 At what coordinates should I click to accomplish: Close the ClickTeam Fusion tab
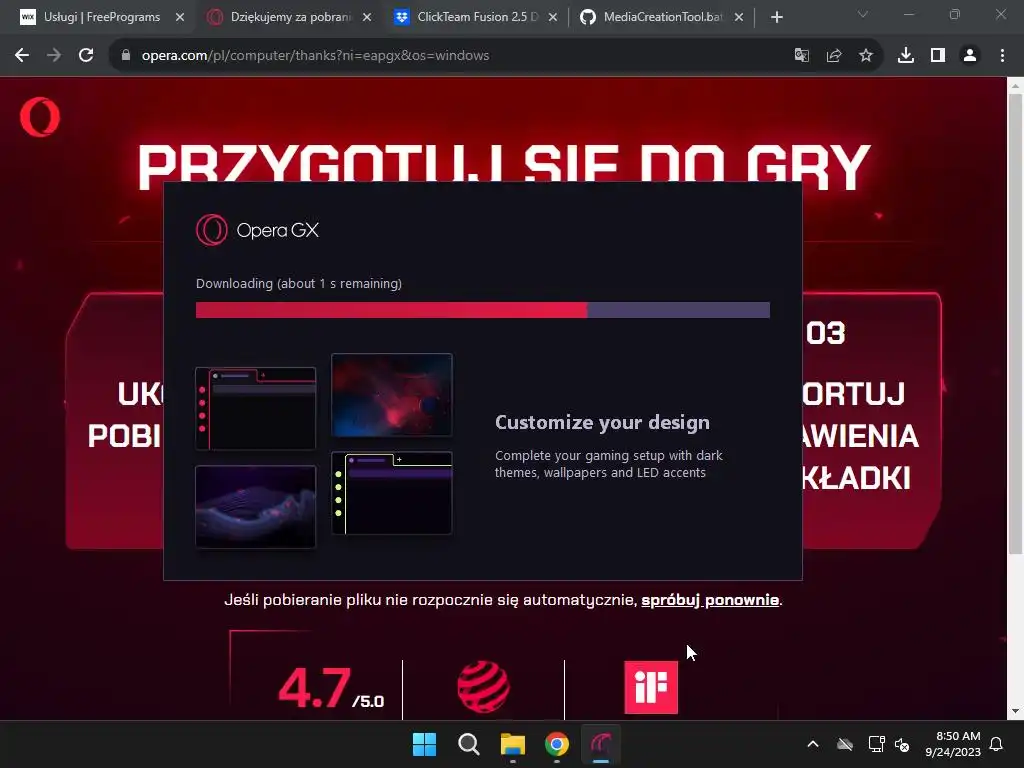[553, 17]
